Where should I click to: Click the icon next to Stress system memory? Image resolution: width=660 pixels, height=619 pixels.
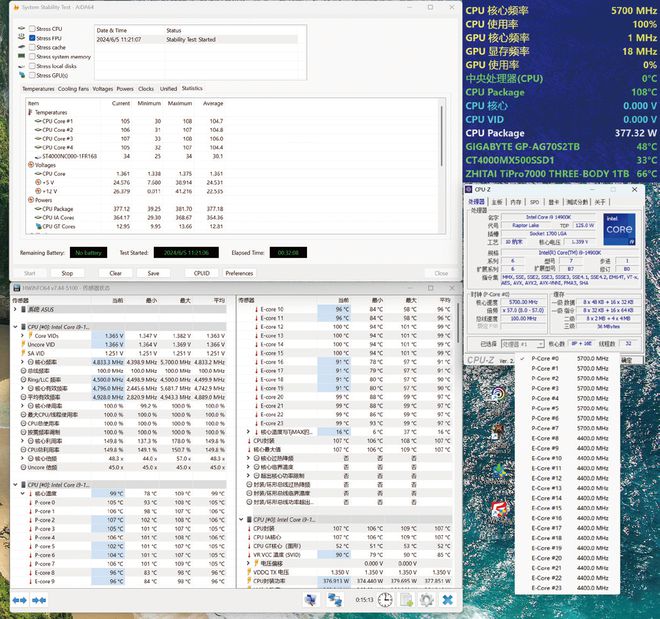(x=22, y=56)
